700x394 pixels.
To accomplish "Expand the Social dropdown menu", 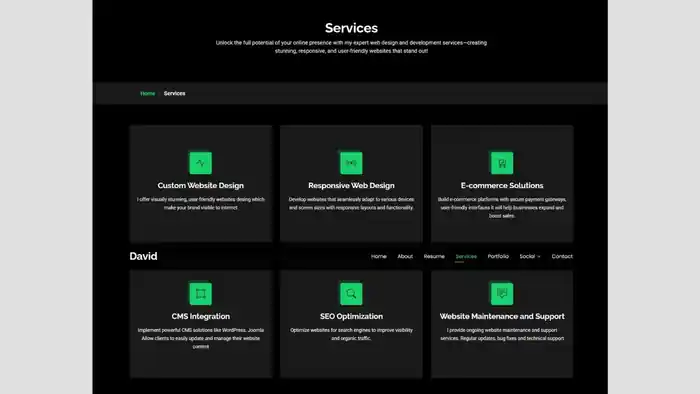I will pyautogui.click(x=530, y=256).
